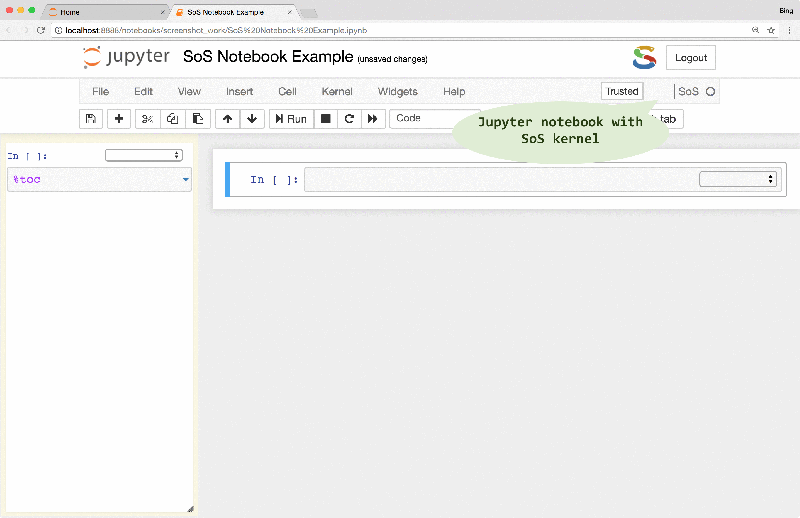Open main cell kernel language selector
Screen dimensions: 800x518
(x=738, y=179)
